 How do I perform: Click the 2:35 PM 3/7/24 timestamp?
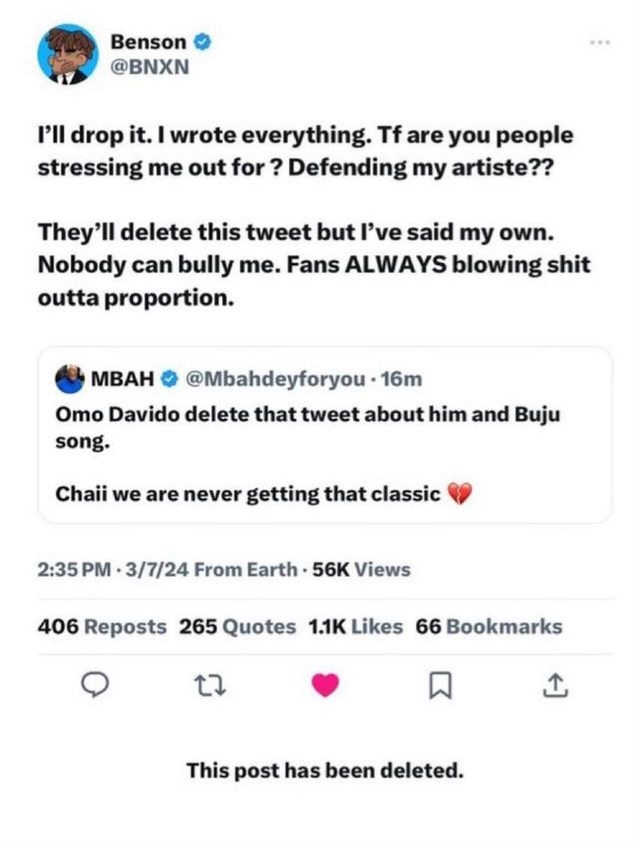[x=111, y=570]
